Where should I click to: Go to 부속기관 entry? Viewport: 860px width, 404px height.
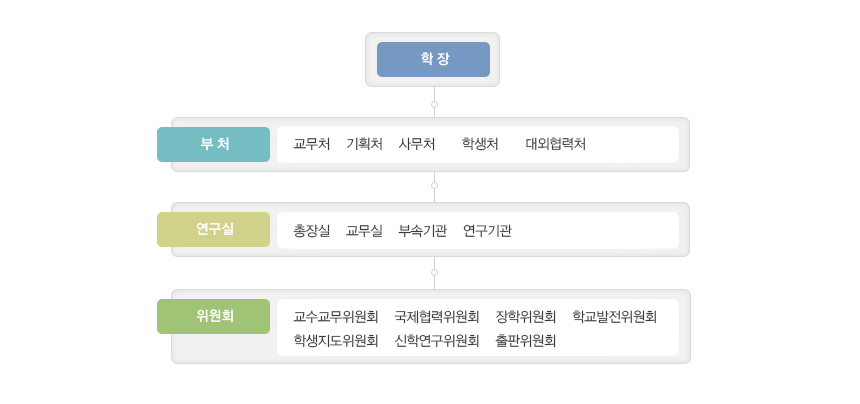click(422, 231)
